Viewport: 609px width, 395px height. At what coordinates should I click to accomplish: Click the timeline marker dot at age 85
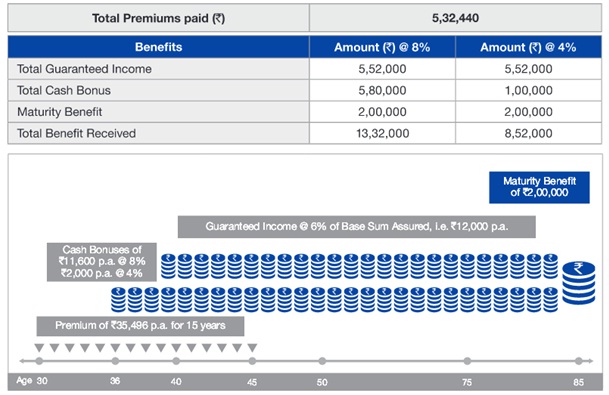click(x=578, y=361)
